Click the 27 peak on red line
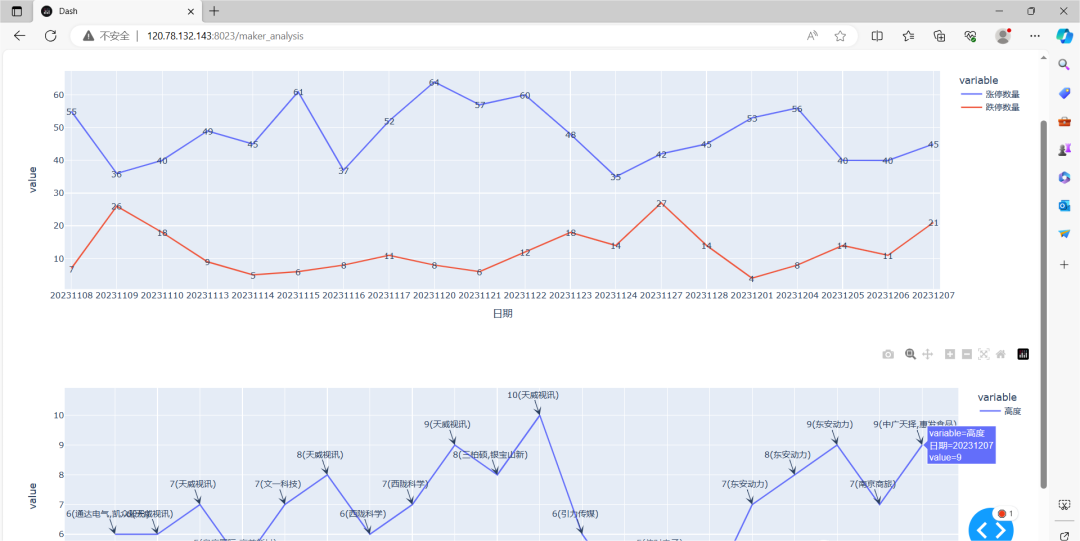Image resolution: width=1080 pixels, height=541 pixels. point(661,203)
